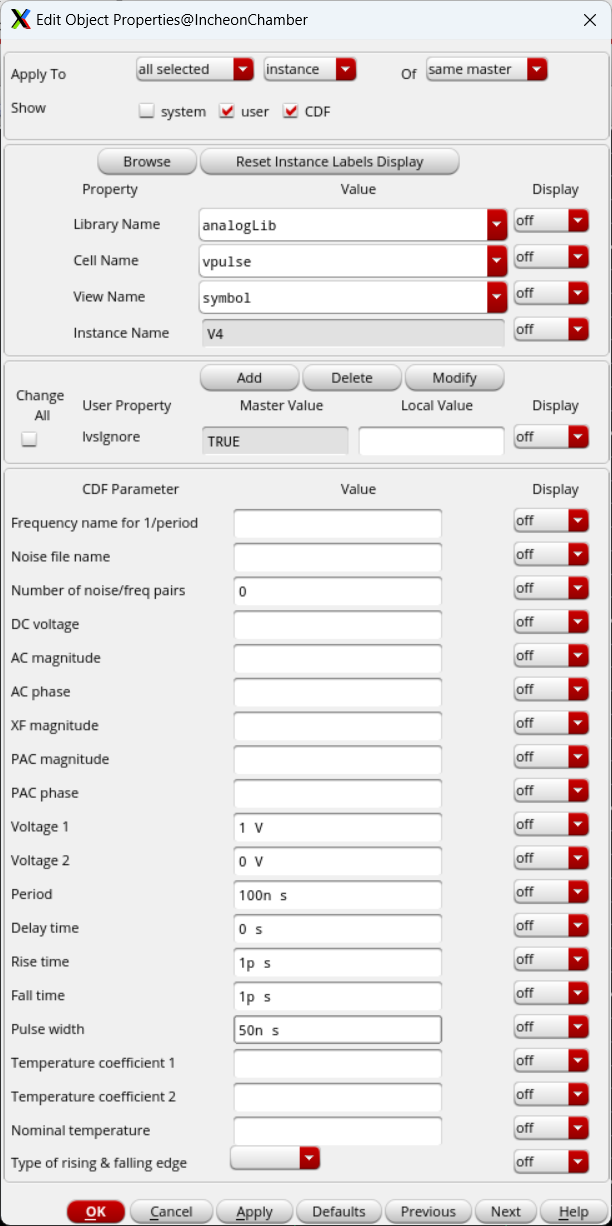
Task: Click the AC magnitude input field
Action: coord(338,659)
